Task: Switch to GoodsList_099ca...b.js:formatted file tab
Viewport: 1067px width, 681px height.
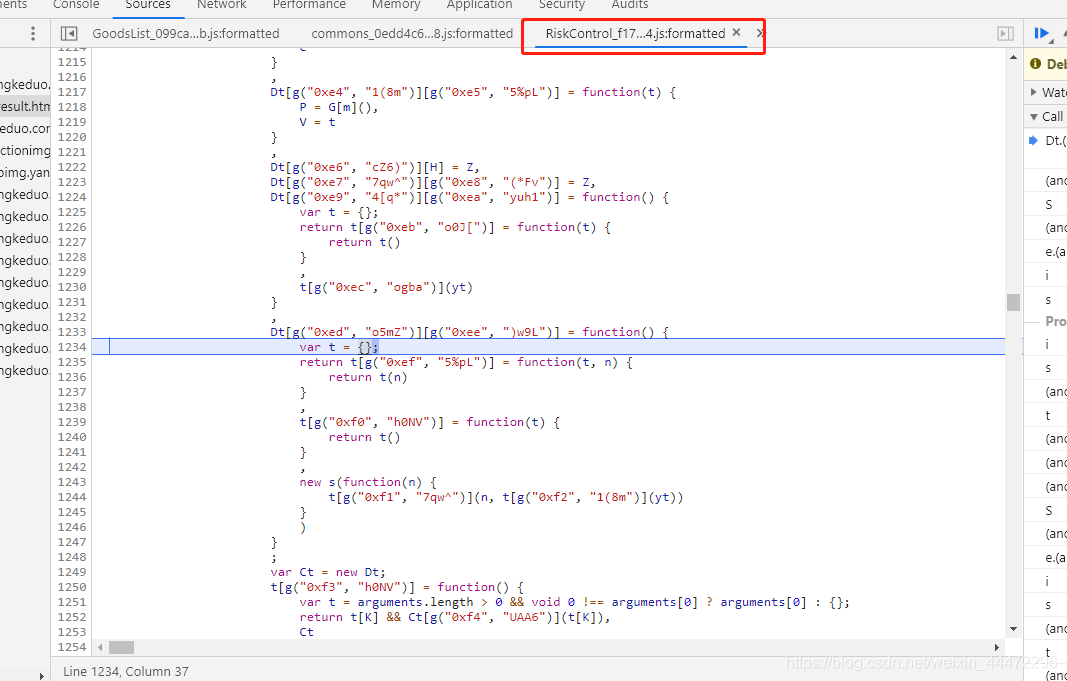Action: (186, 33)
